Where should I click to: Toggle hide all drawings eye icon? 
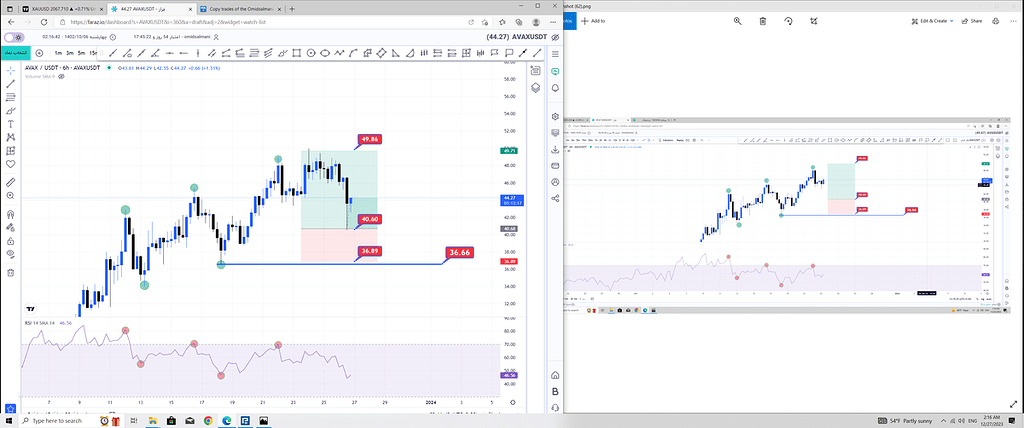point(10,254)
